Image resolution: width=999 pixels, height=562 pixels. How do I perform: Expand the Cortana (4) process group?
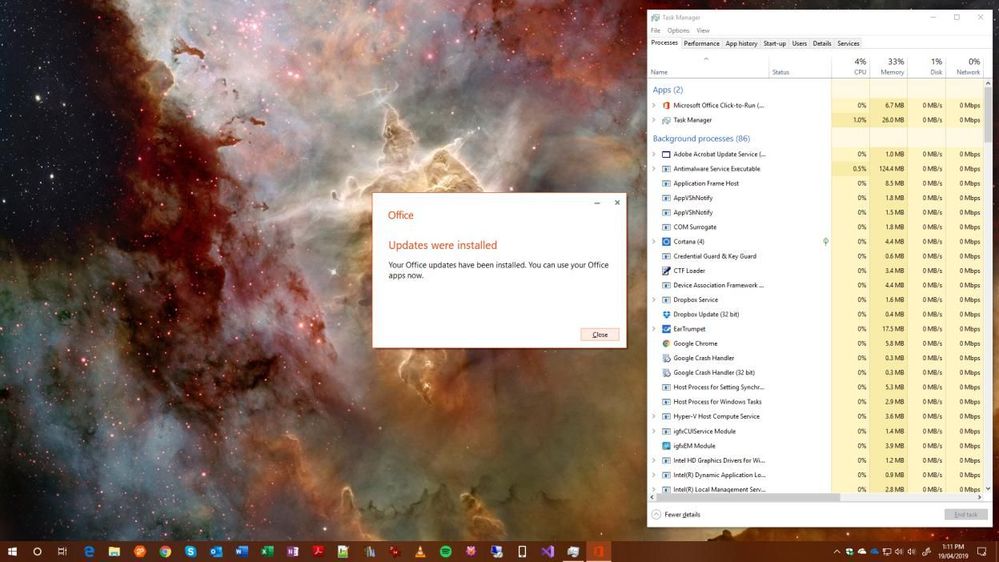654,241
